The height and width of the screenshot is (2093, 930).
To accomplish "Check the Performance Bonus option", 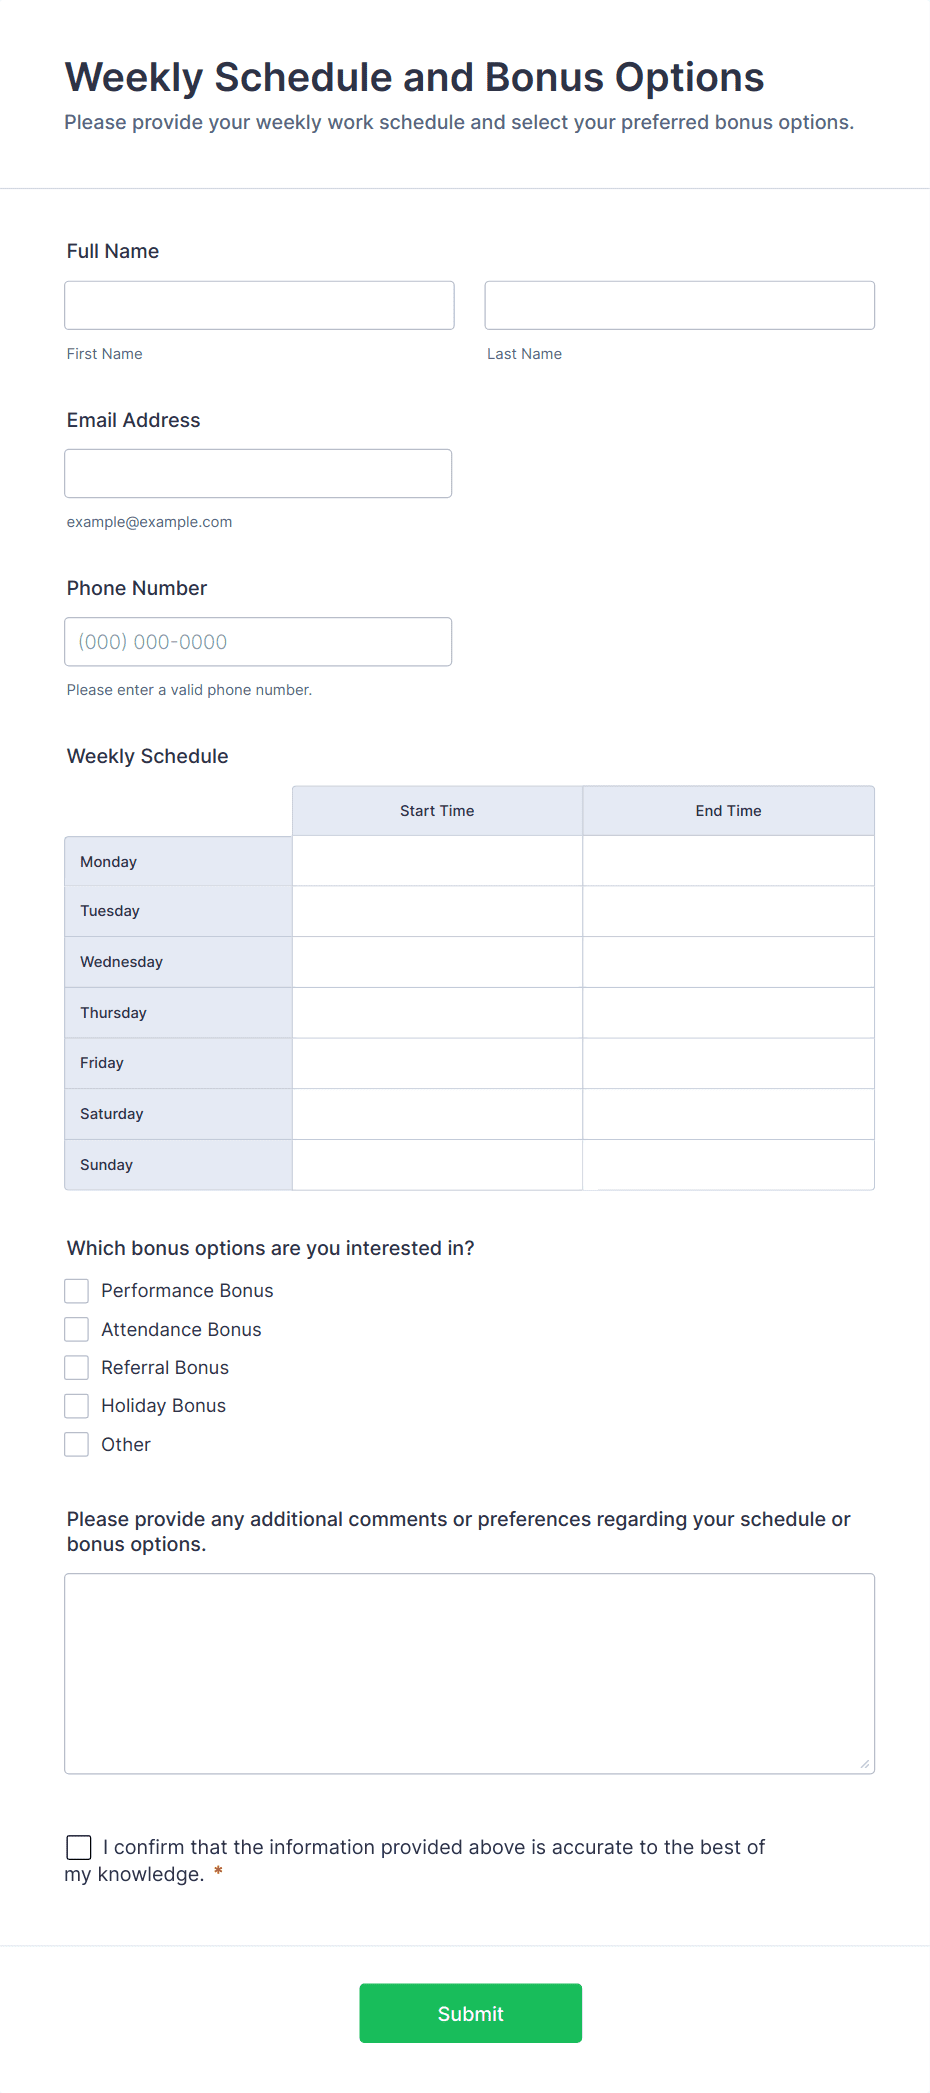I will pos(76,1290).
